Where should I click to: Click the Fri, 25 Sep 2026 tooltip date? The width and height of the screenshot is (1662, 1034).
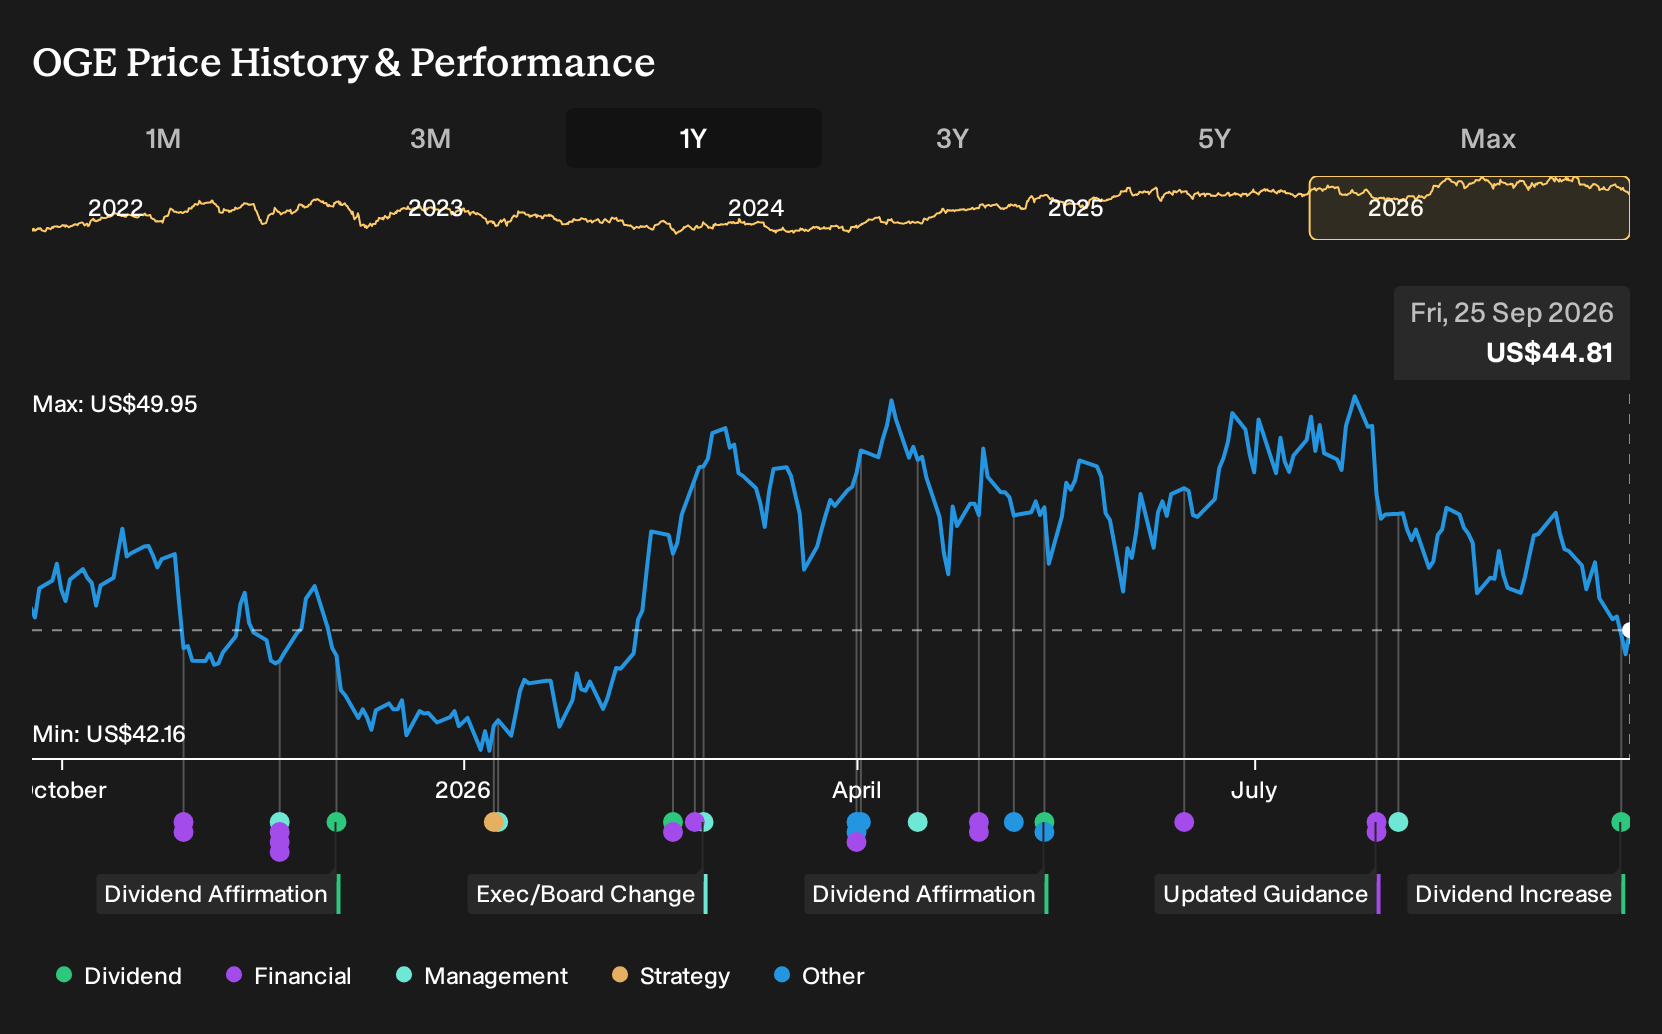[x=1511, y=313]
